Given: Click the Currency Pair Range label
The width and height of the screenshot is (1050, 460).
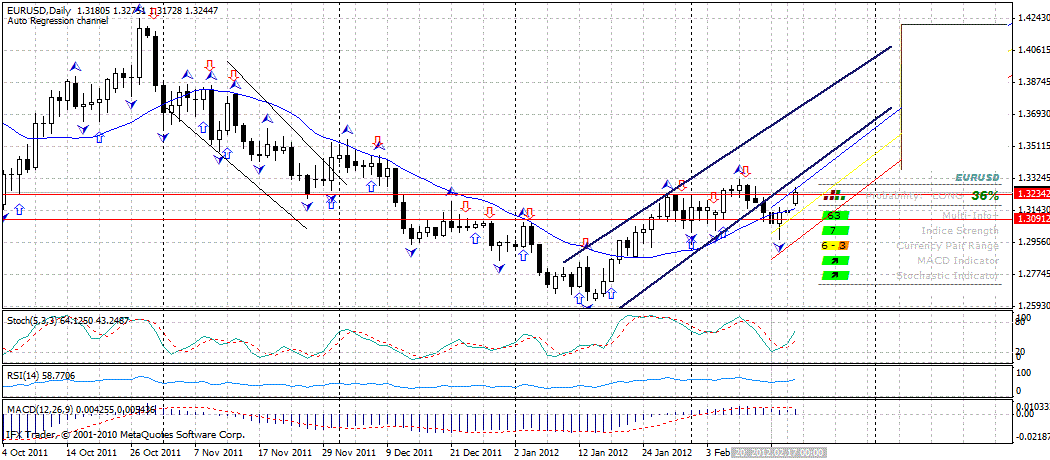Looking at the screenshot, I should click(948, 246).
